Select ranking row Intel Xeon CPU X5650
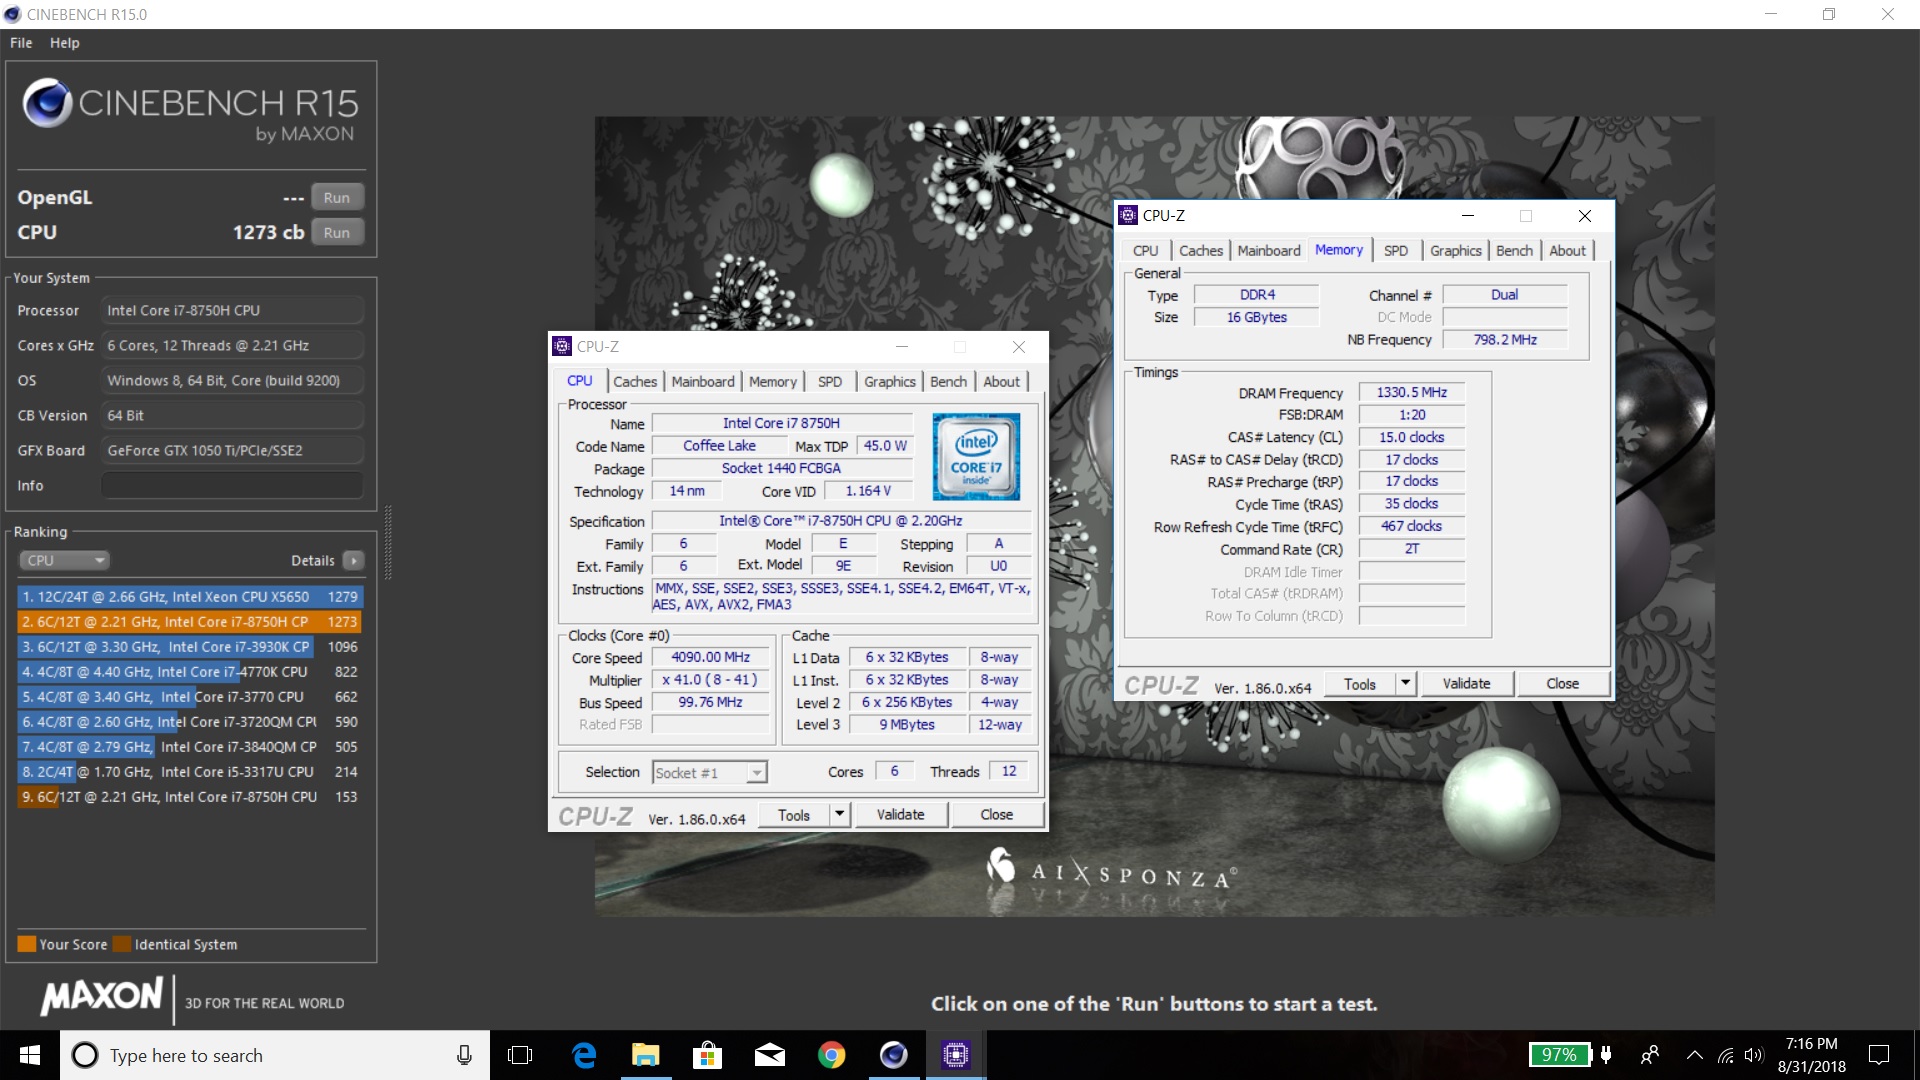The image size is (1920, 1080). pyautogui.click(x=190, y=596)
